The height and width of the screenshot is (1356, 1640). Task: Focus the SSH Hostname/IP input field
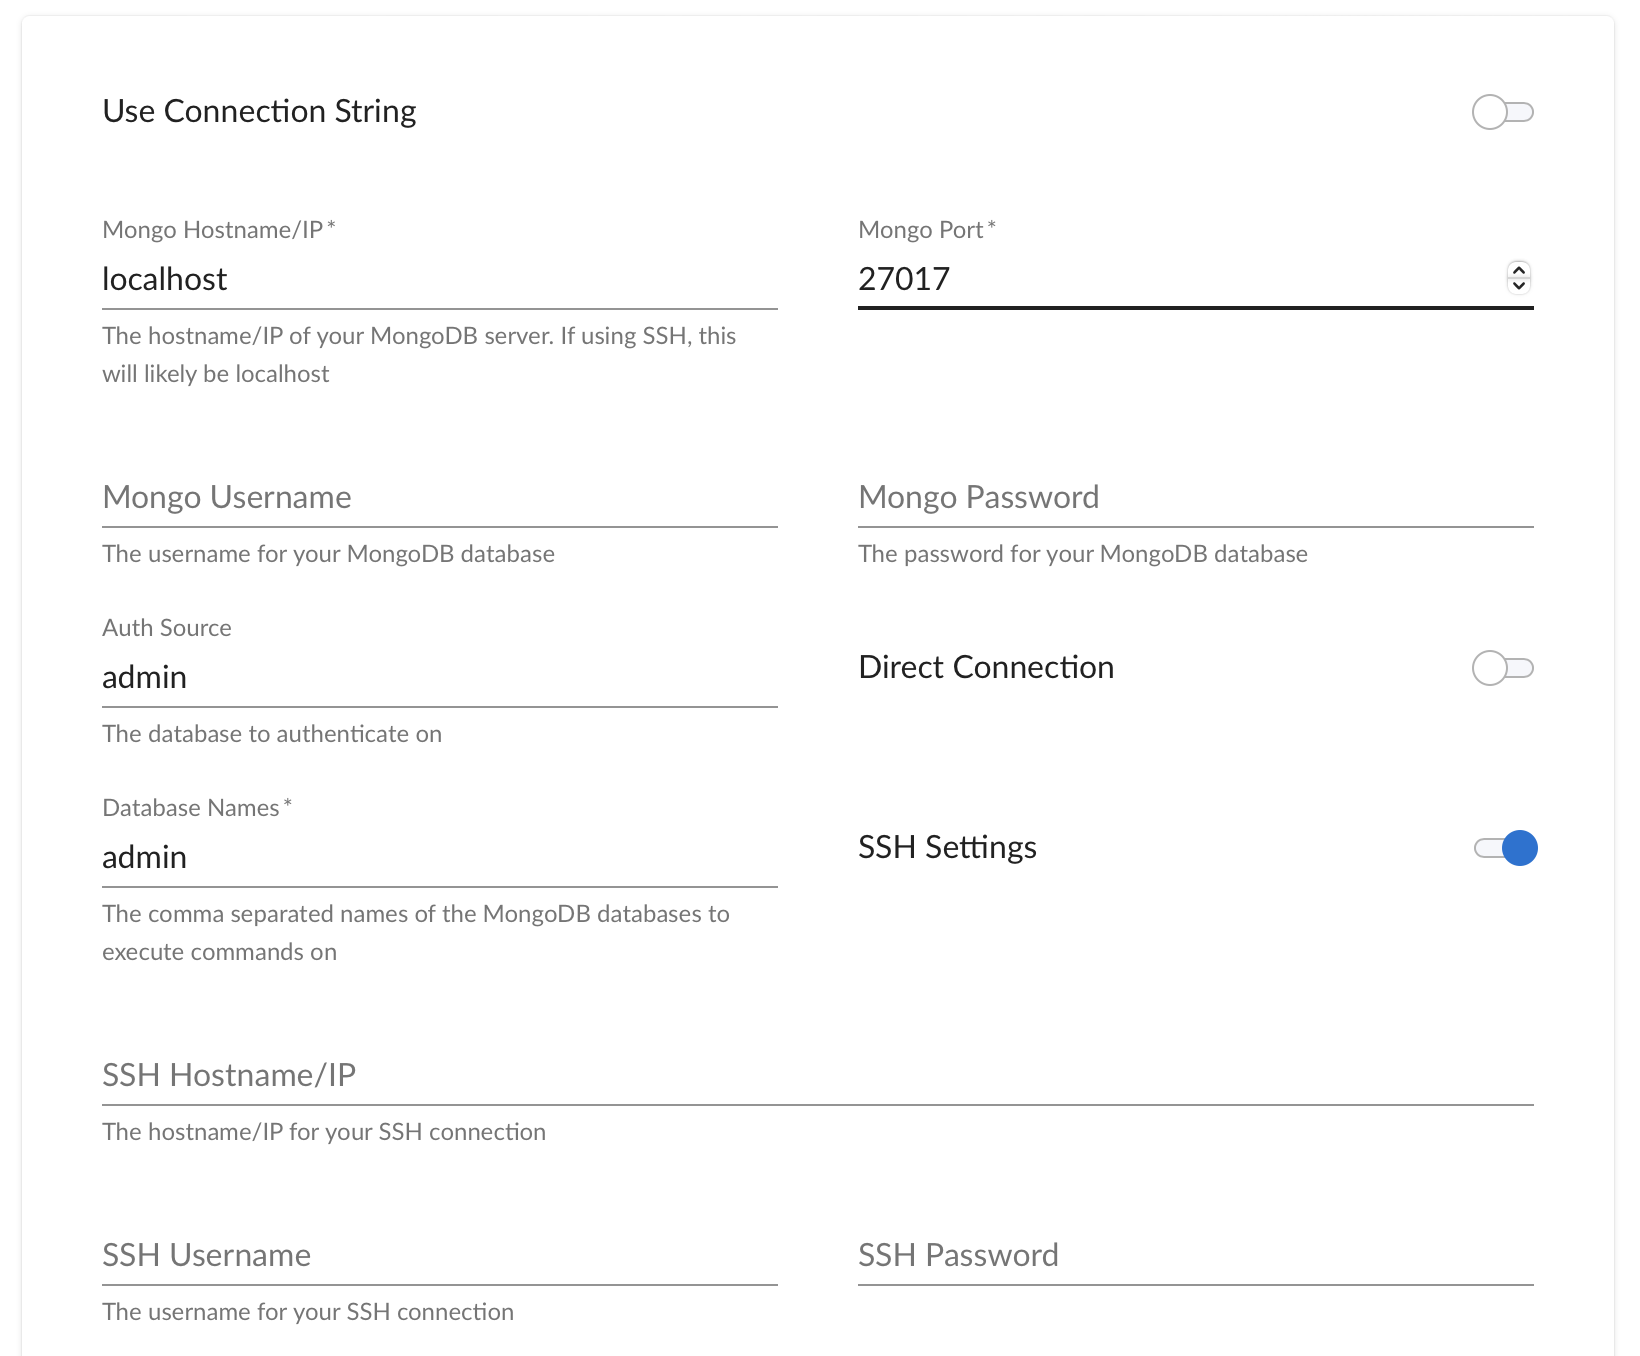tap(817, 1075)
